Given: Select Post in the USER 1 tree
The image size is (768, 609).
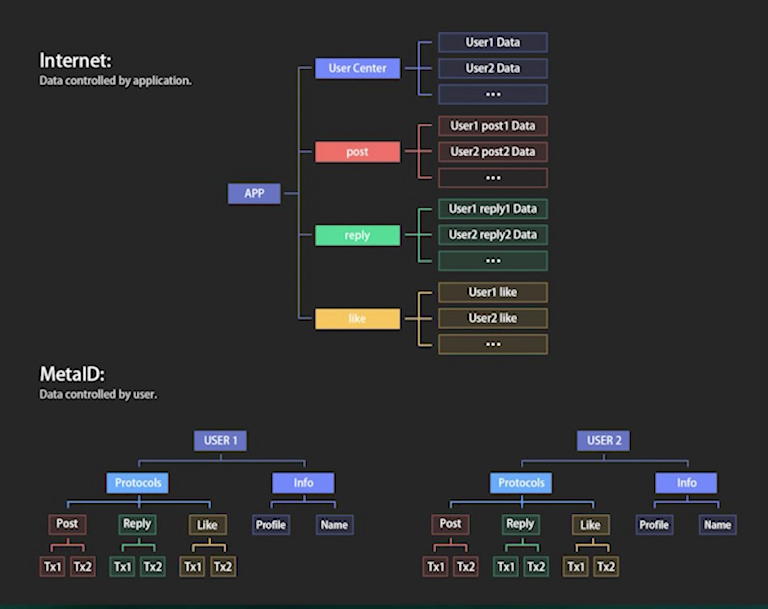Looking at the screenshot, I should click(x=67, y=524).
